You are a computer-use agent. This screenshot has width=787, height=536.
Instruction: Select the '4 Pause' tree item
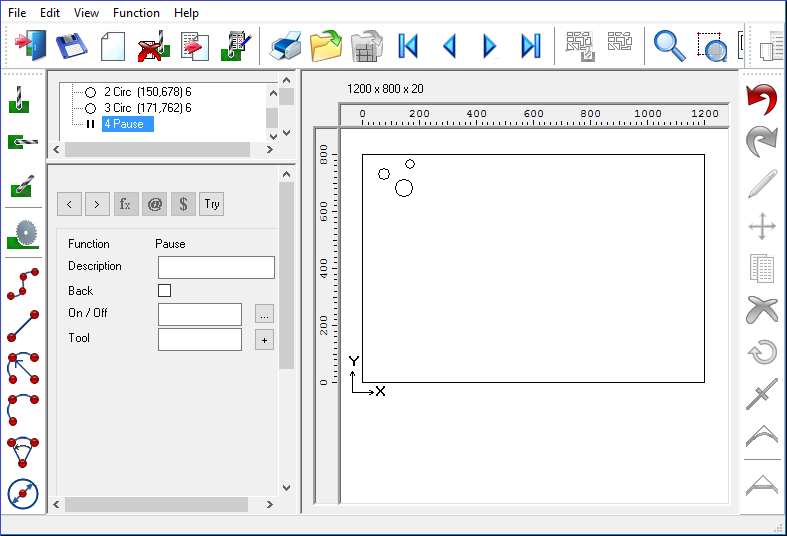(x=127, y=124)
